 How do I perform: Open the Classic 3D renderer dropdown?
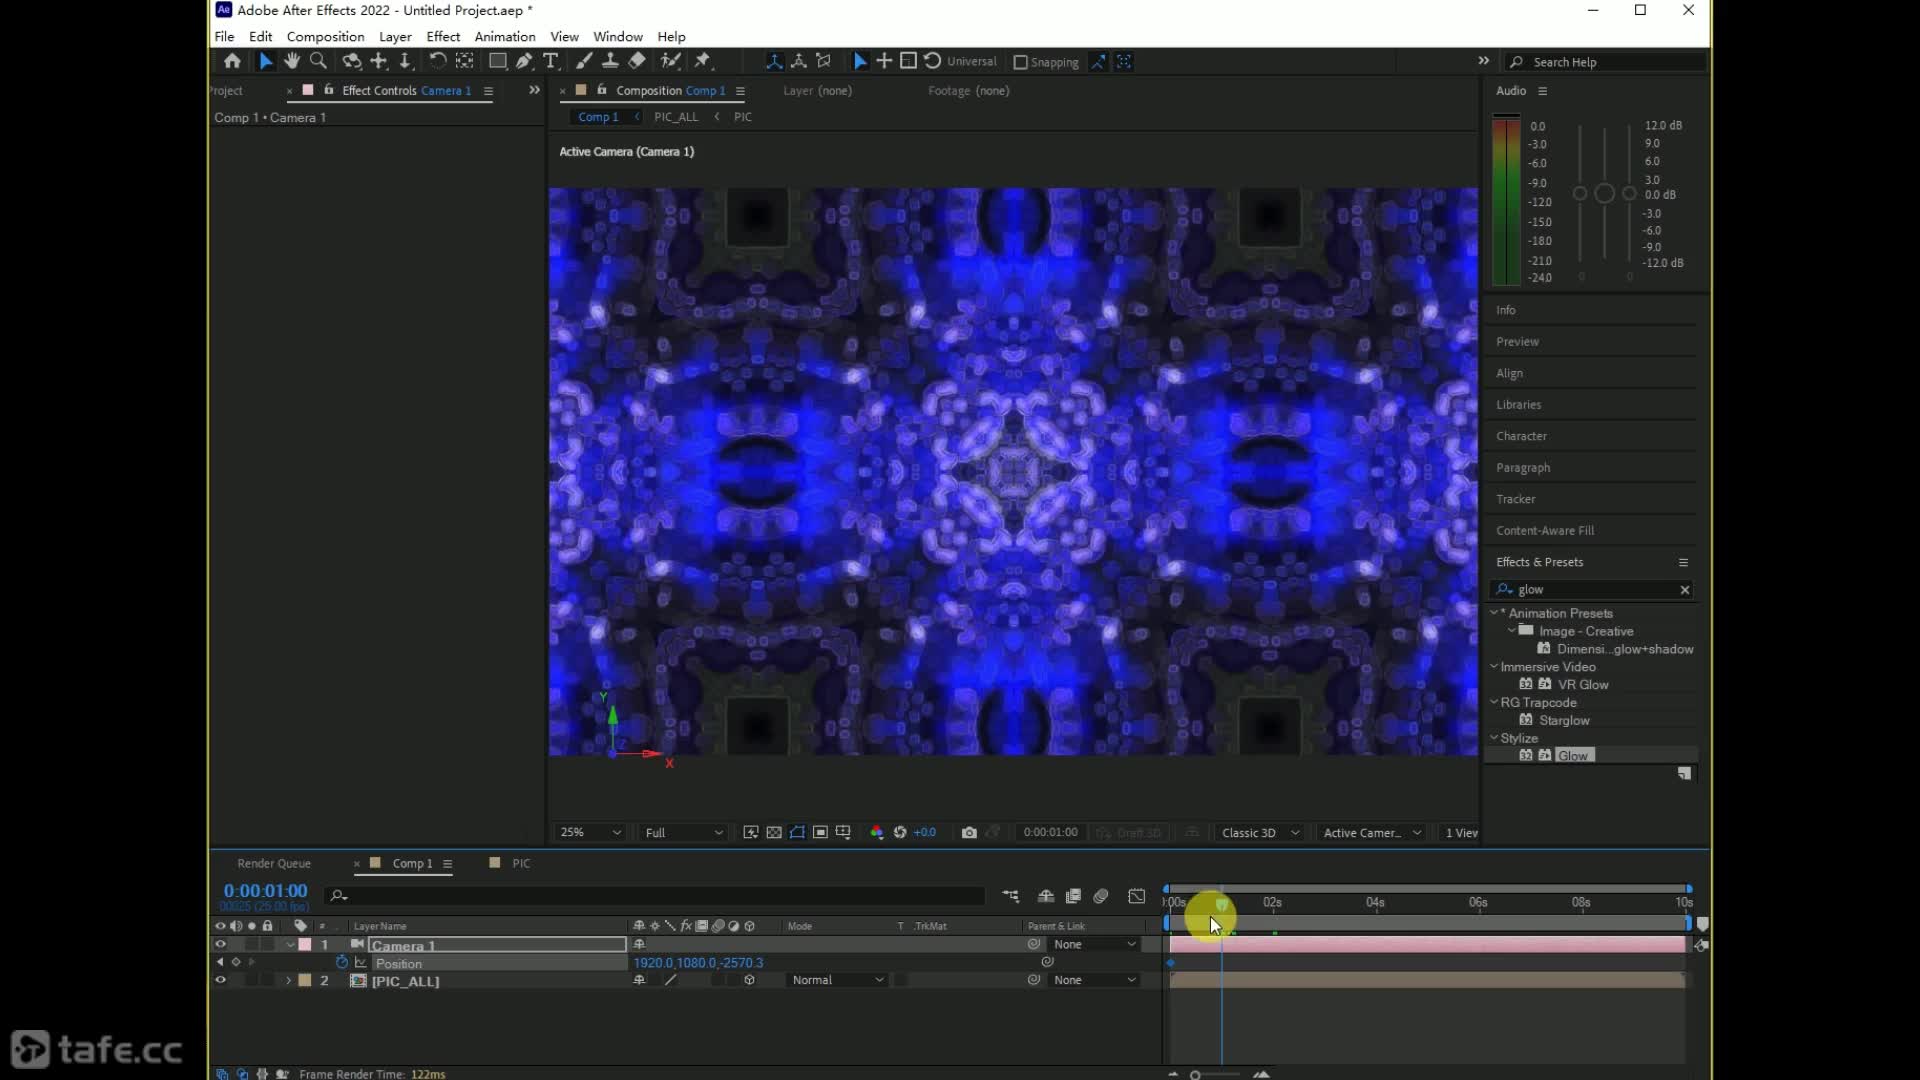1260,832
